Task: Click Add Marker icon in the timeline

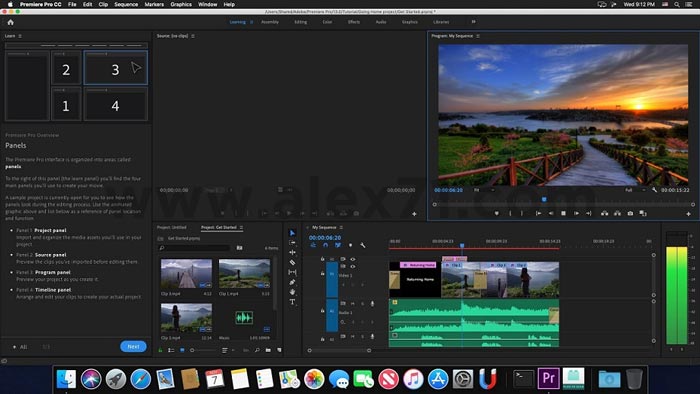Action: pos(350,245)
